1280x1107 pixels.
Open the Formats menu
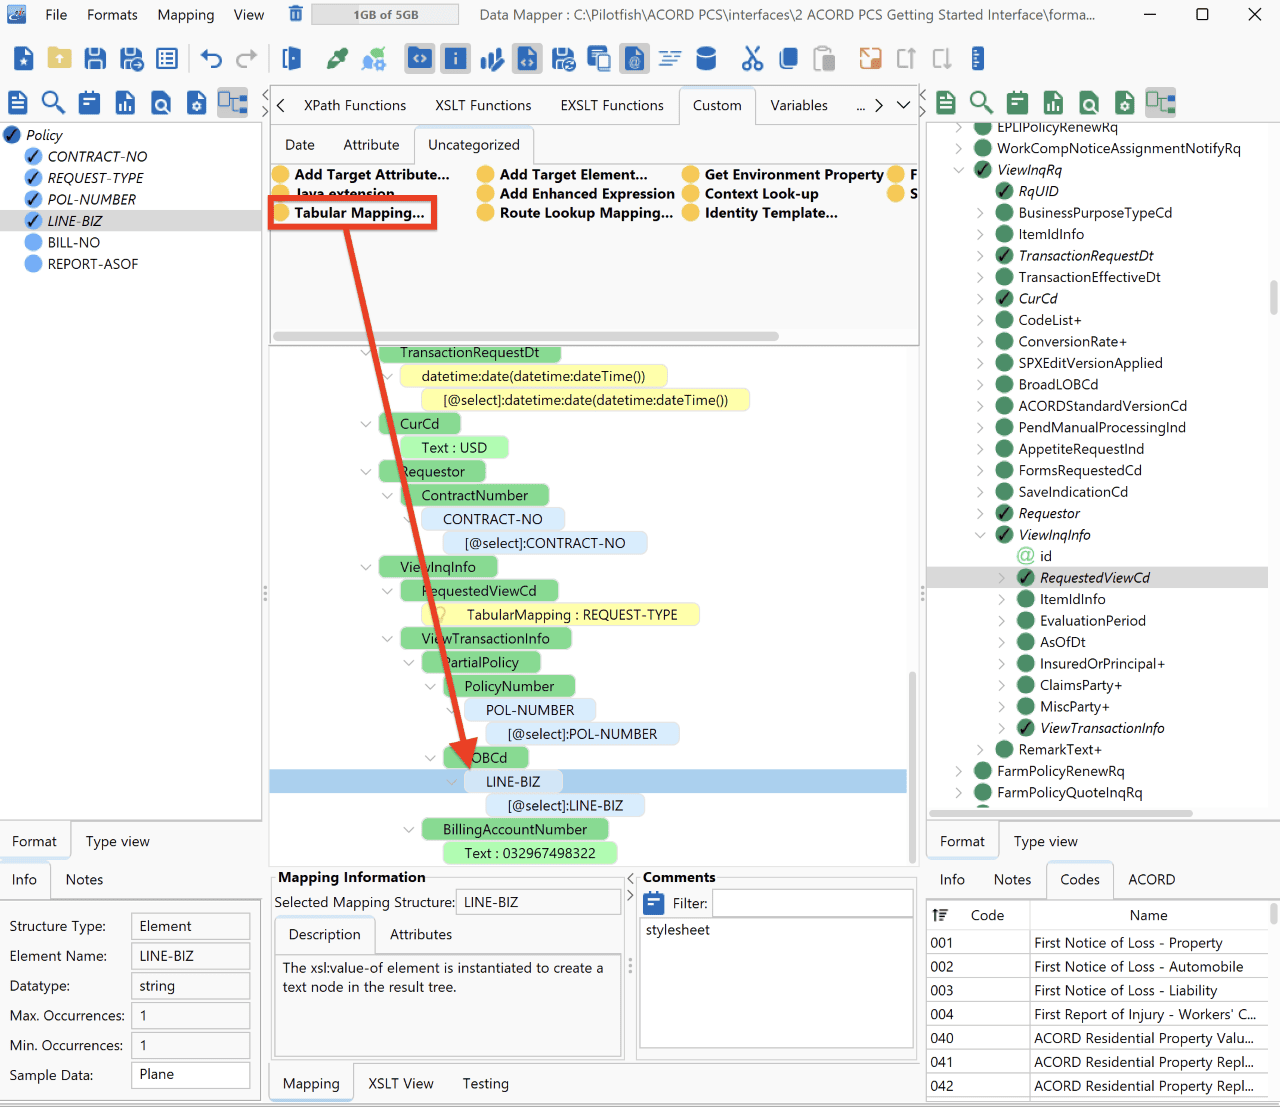pyautogui.click(x=112, y=15)
